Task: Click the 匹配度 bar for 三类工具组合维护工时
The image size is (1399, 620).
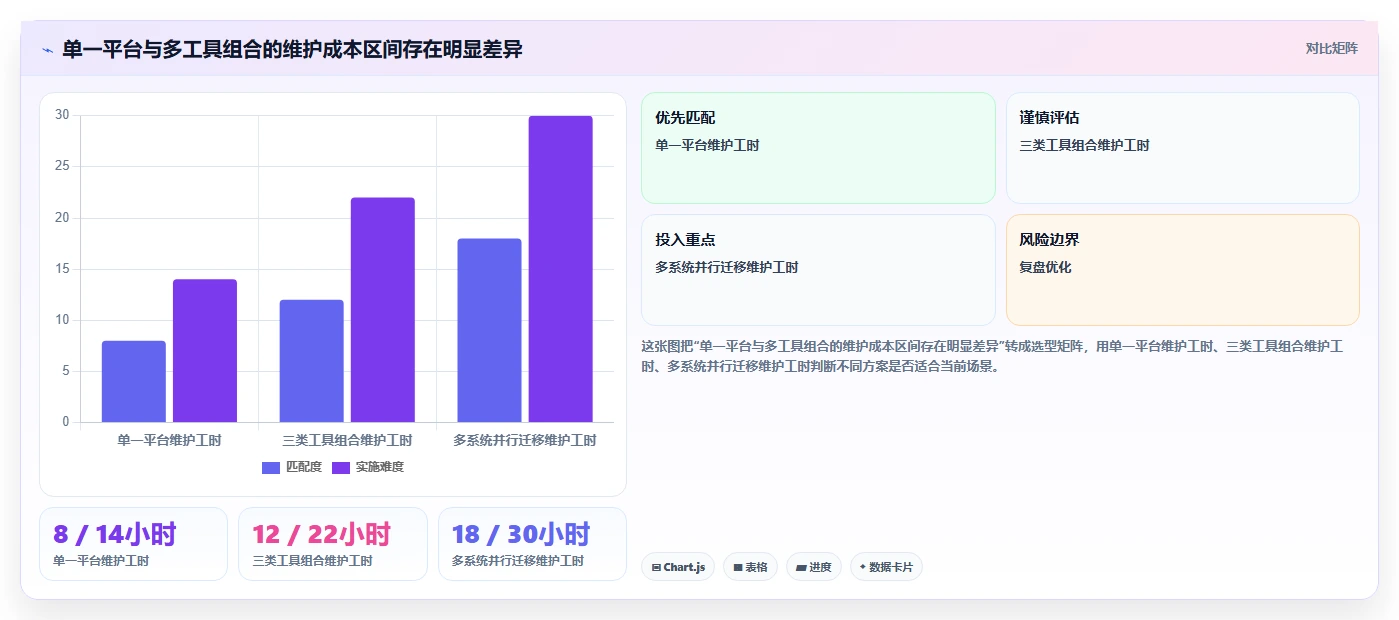Action: pos(312,361)
